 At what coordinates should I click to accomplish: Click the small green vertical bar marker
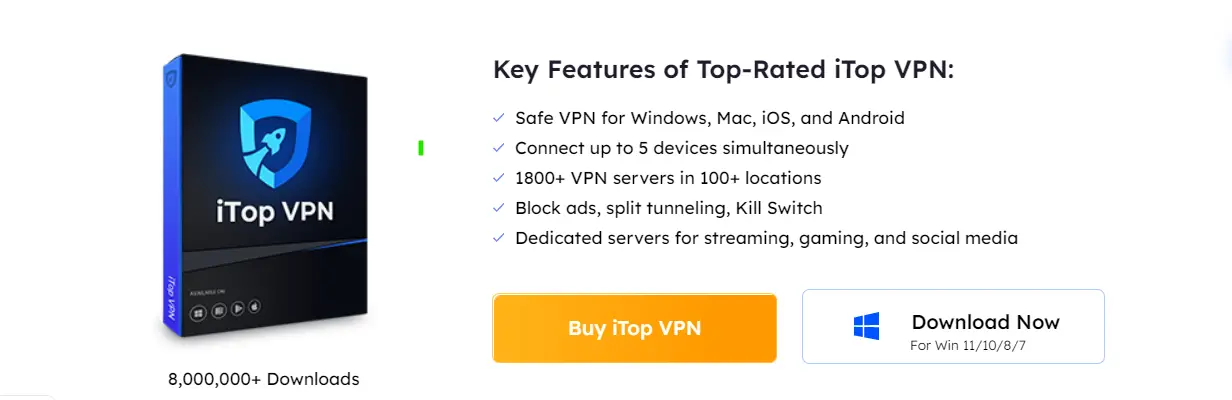tap(421, 148)
